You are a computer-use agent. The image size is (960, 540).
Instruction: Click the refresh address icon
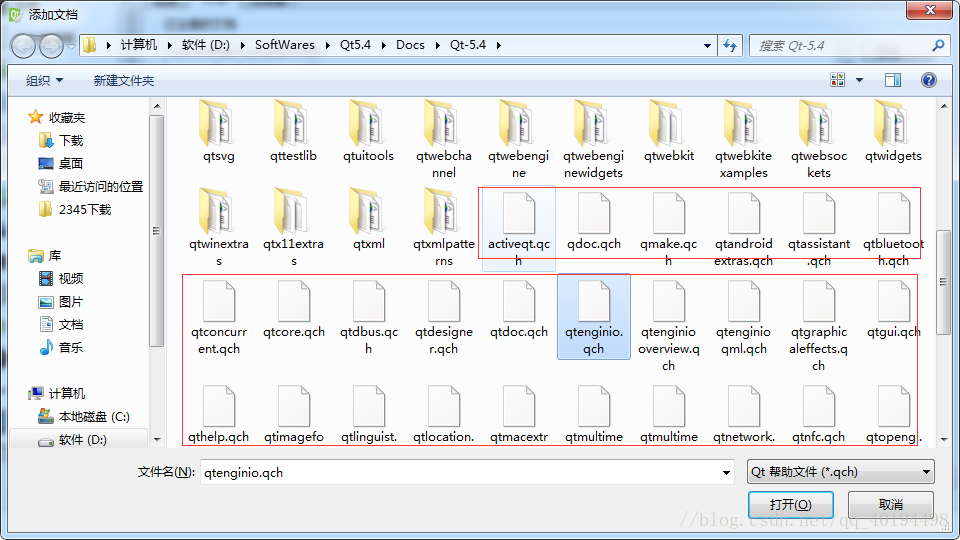click(730, 45)
